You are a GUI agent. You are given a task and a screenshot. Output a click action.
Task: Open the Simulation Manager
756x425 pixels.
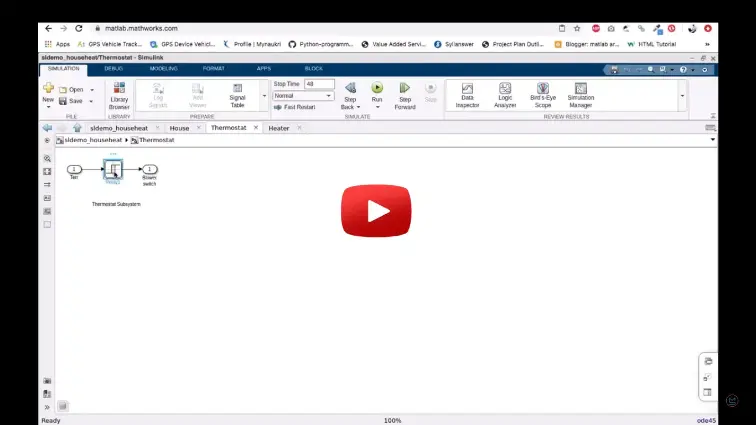pos(580,93)
